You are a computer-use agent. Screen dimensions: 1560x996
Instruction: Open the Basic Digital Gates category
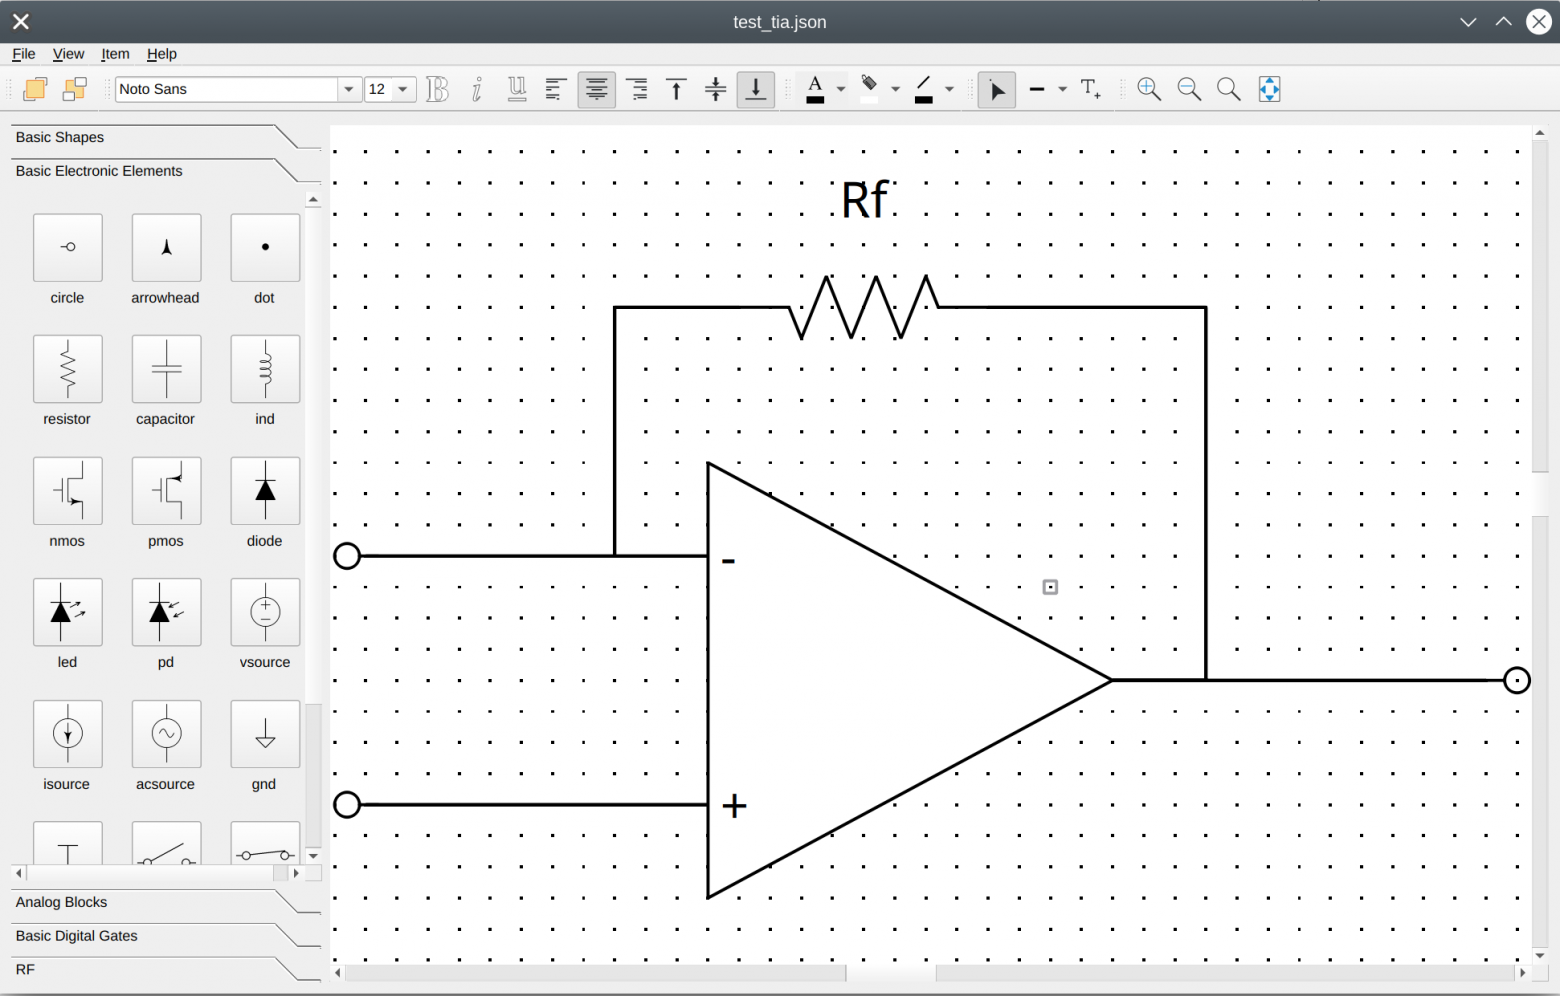tap(77, 936)
